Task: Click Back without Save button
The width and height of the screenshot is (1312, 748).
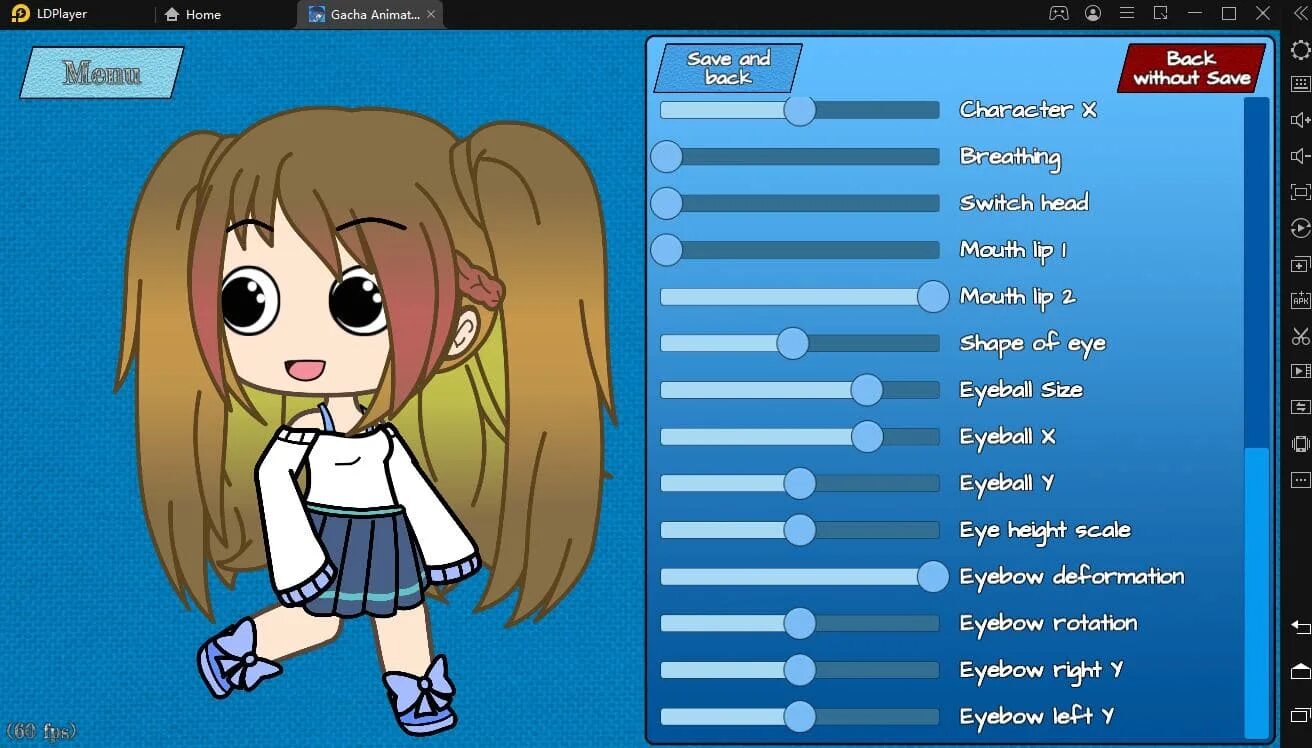Action: 1192,68
